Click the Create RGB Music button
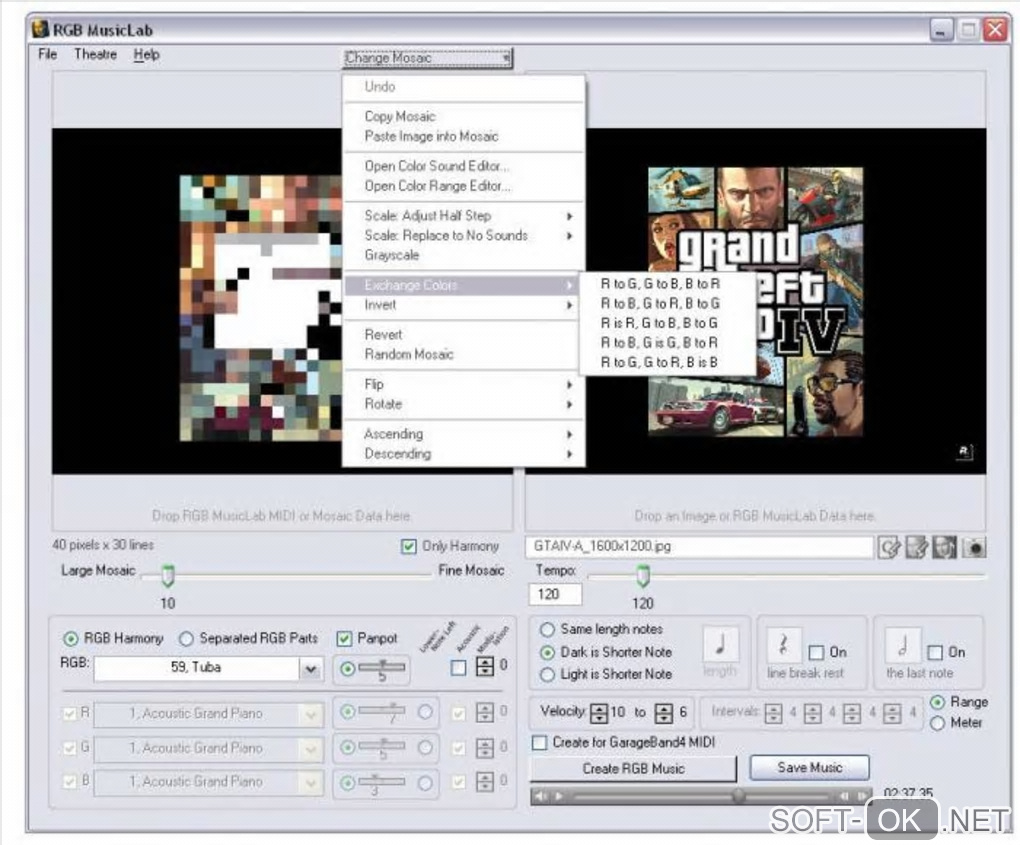 pos(634,768)
